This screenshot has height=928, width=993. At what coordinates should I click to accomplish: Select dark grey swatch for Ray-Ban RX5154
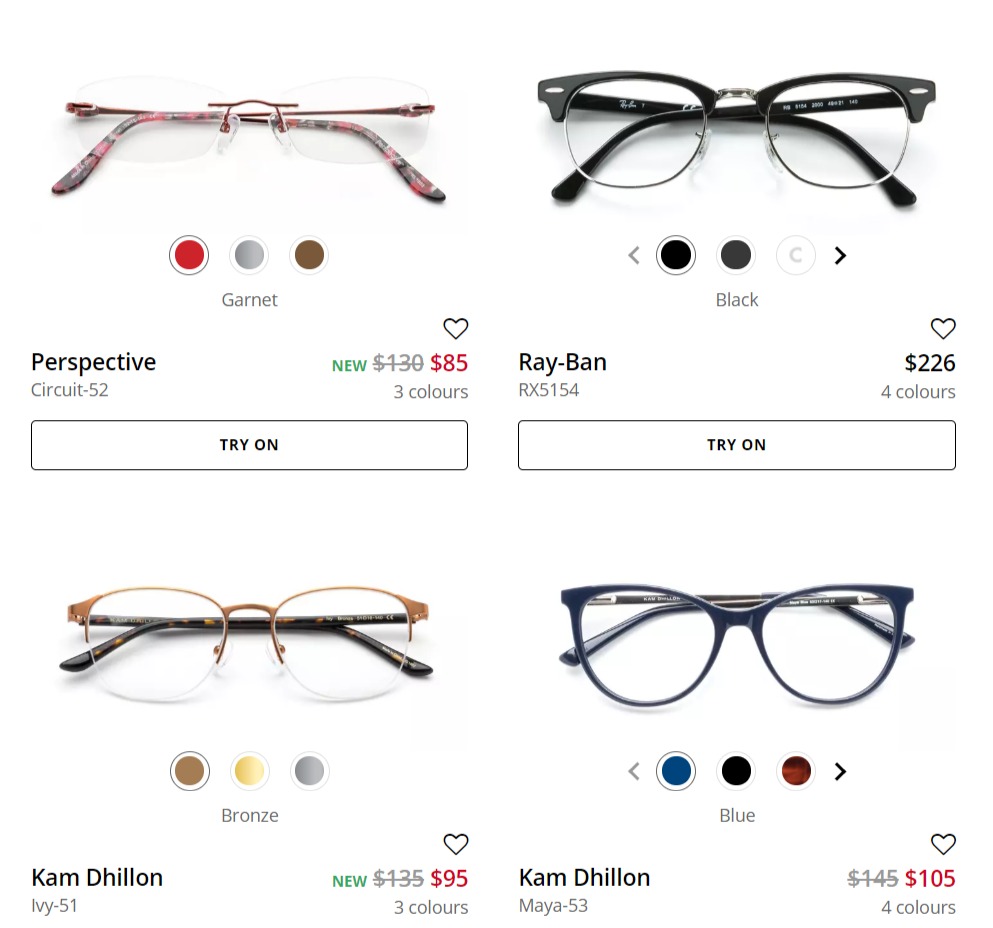pyautogui.click(x=736, y=255)
